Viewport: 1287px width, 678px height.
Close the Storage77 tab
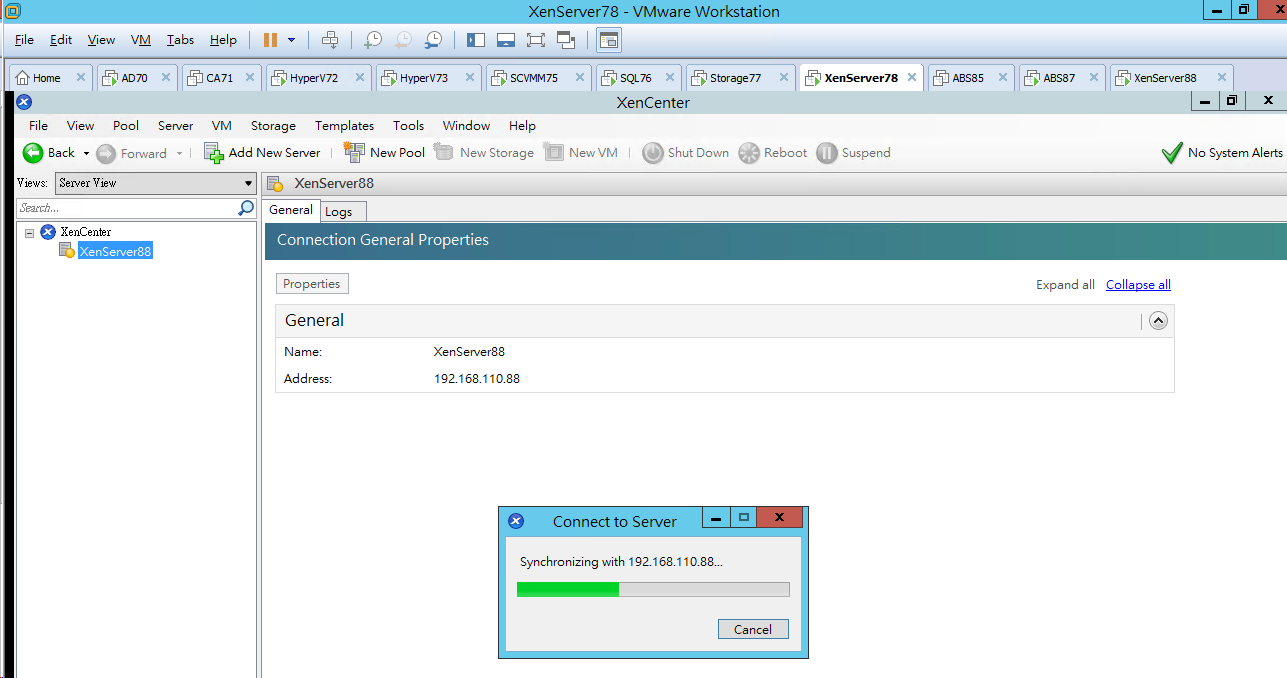coord(785,78)
